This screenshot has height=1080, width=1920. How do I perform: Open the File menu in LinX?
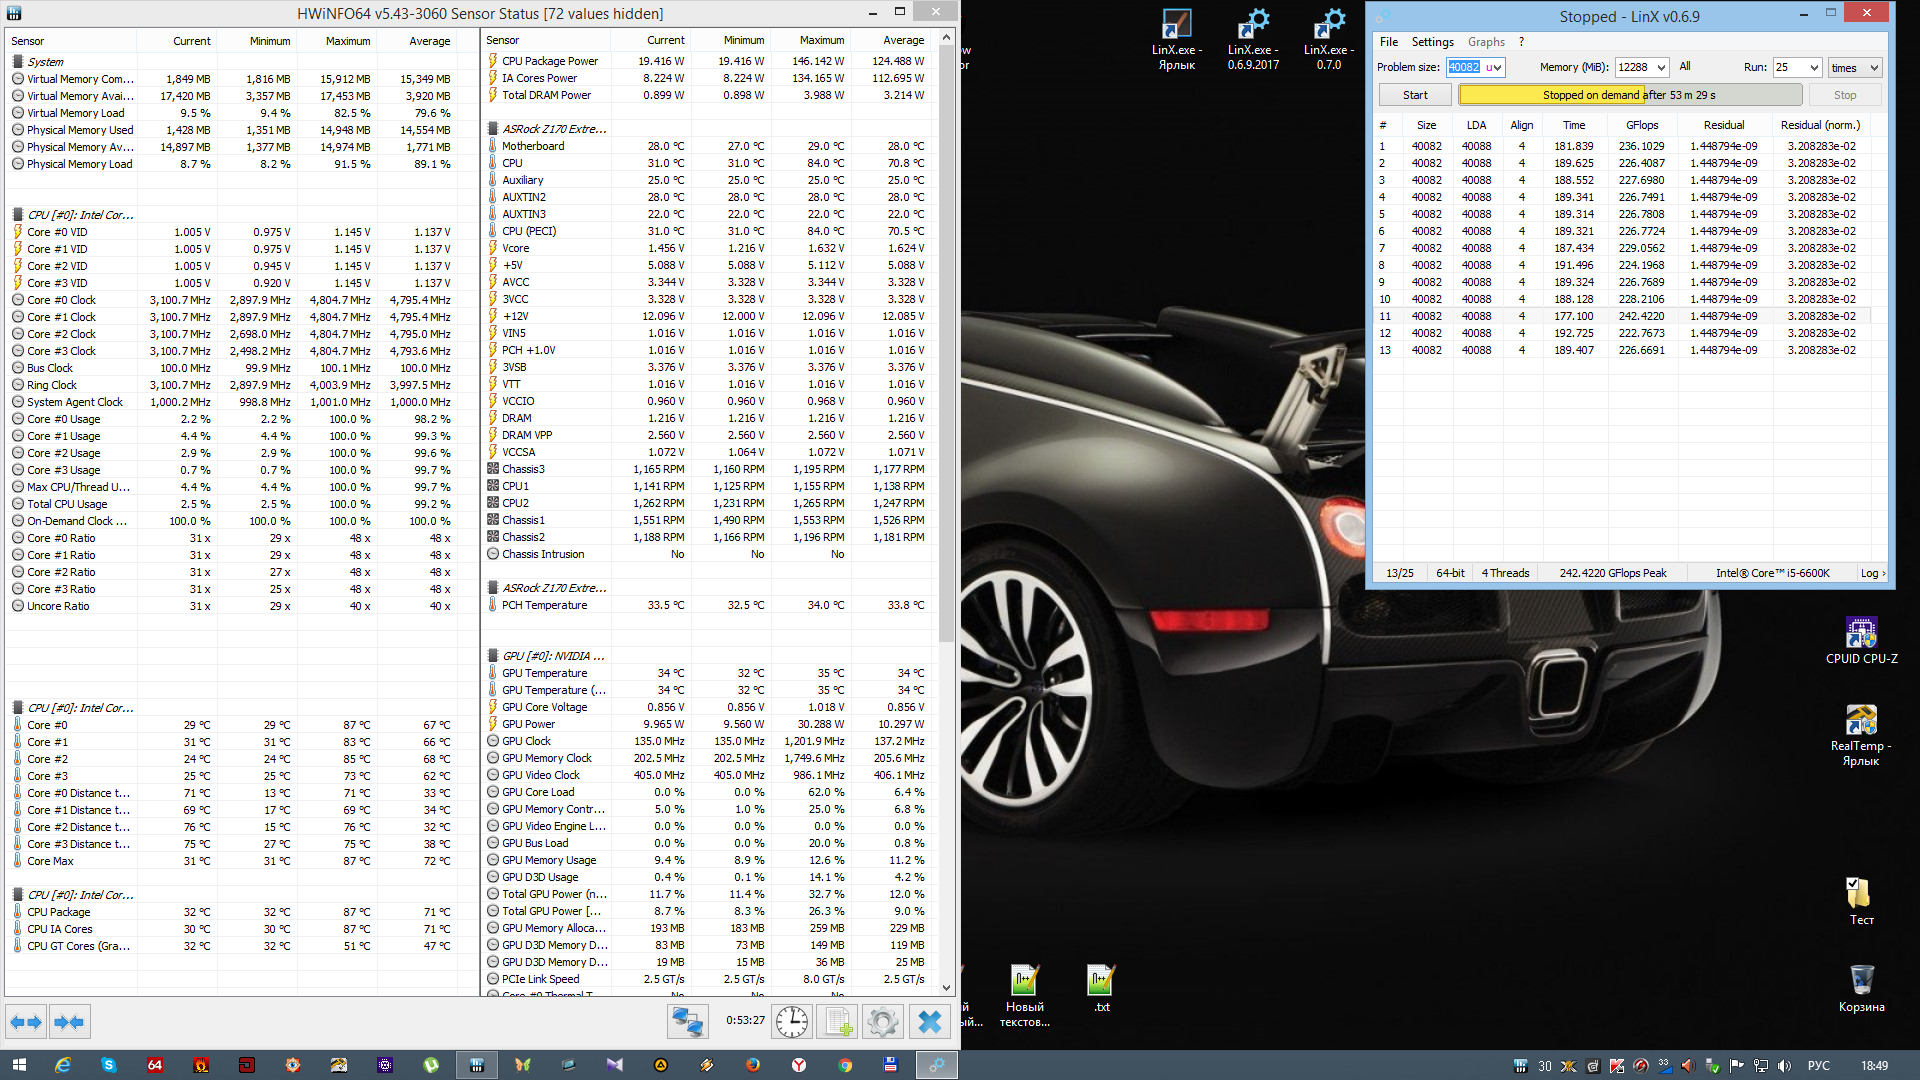[1388, 42]
